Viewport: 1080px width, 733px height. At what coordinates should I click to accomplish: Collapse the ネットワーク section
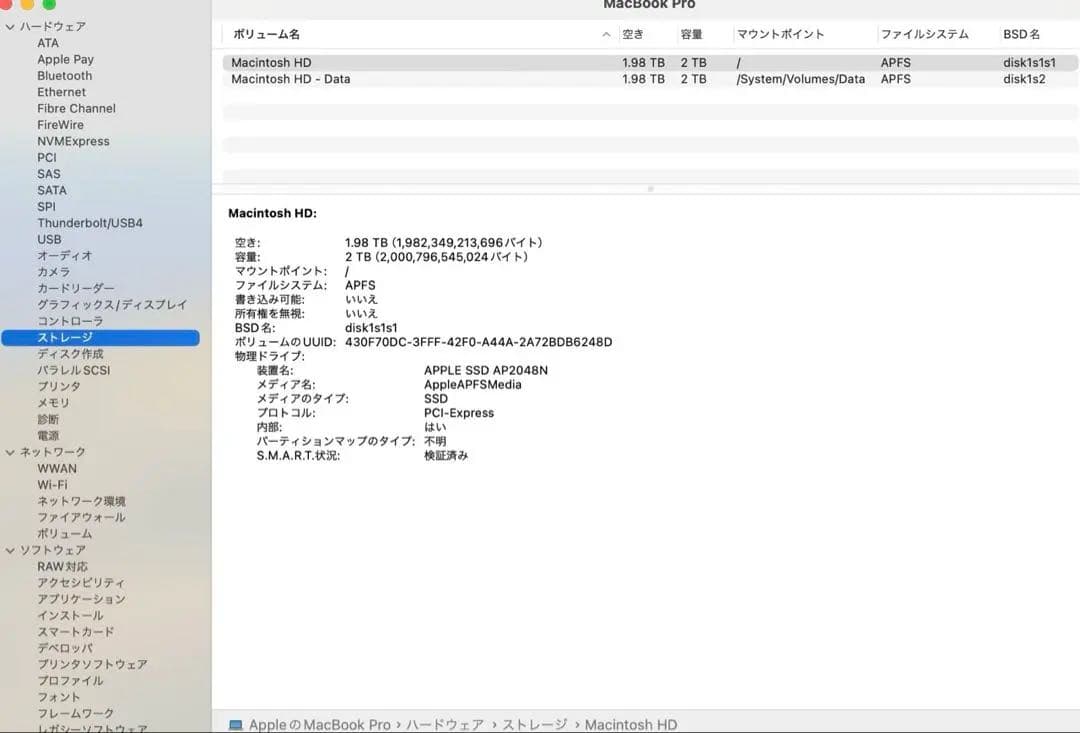(x=9, y=451)
